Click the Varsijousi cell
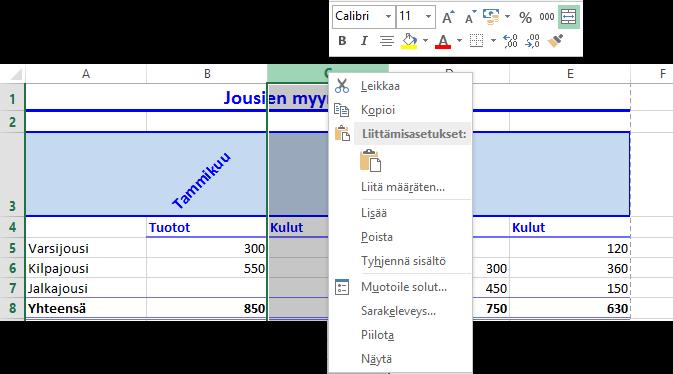 pyautogui.click(x=86, y=248)
